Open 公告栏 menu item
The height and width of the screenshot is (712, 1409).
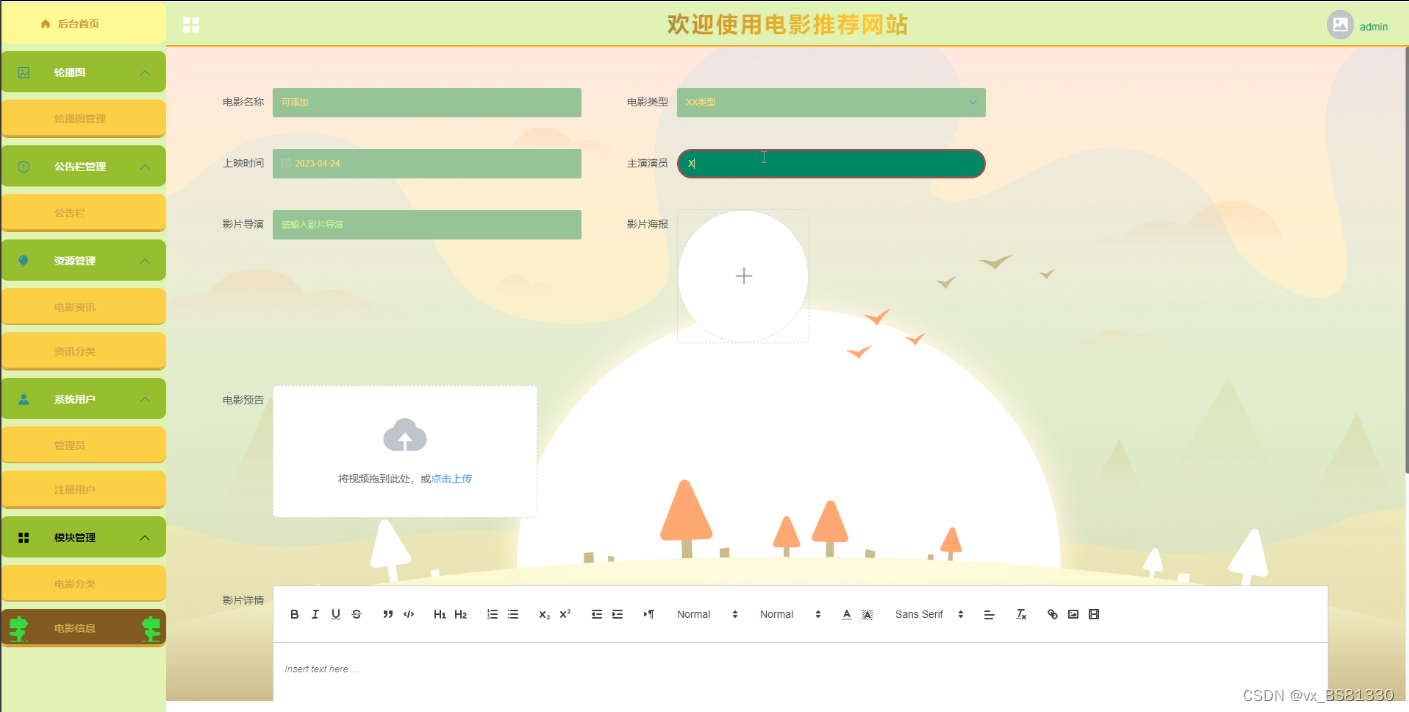click(83, 212)
